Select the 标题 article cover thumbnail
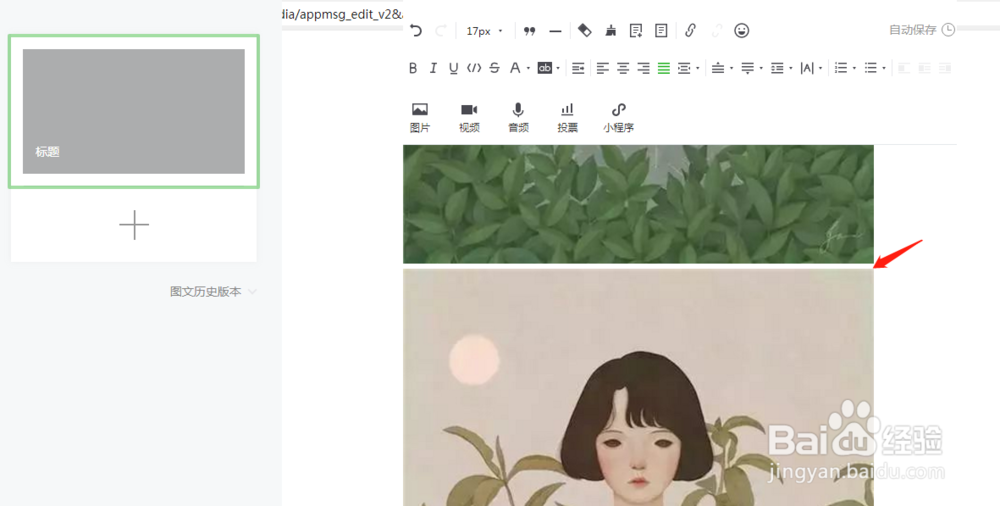This screenshot has height=506, width=1000. [x=134, y=111]
